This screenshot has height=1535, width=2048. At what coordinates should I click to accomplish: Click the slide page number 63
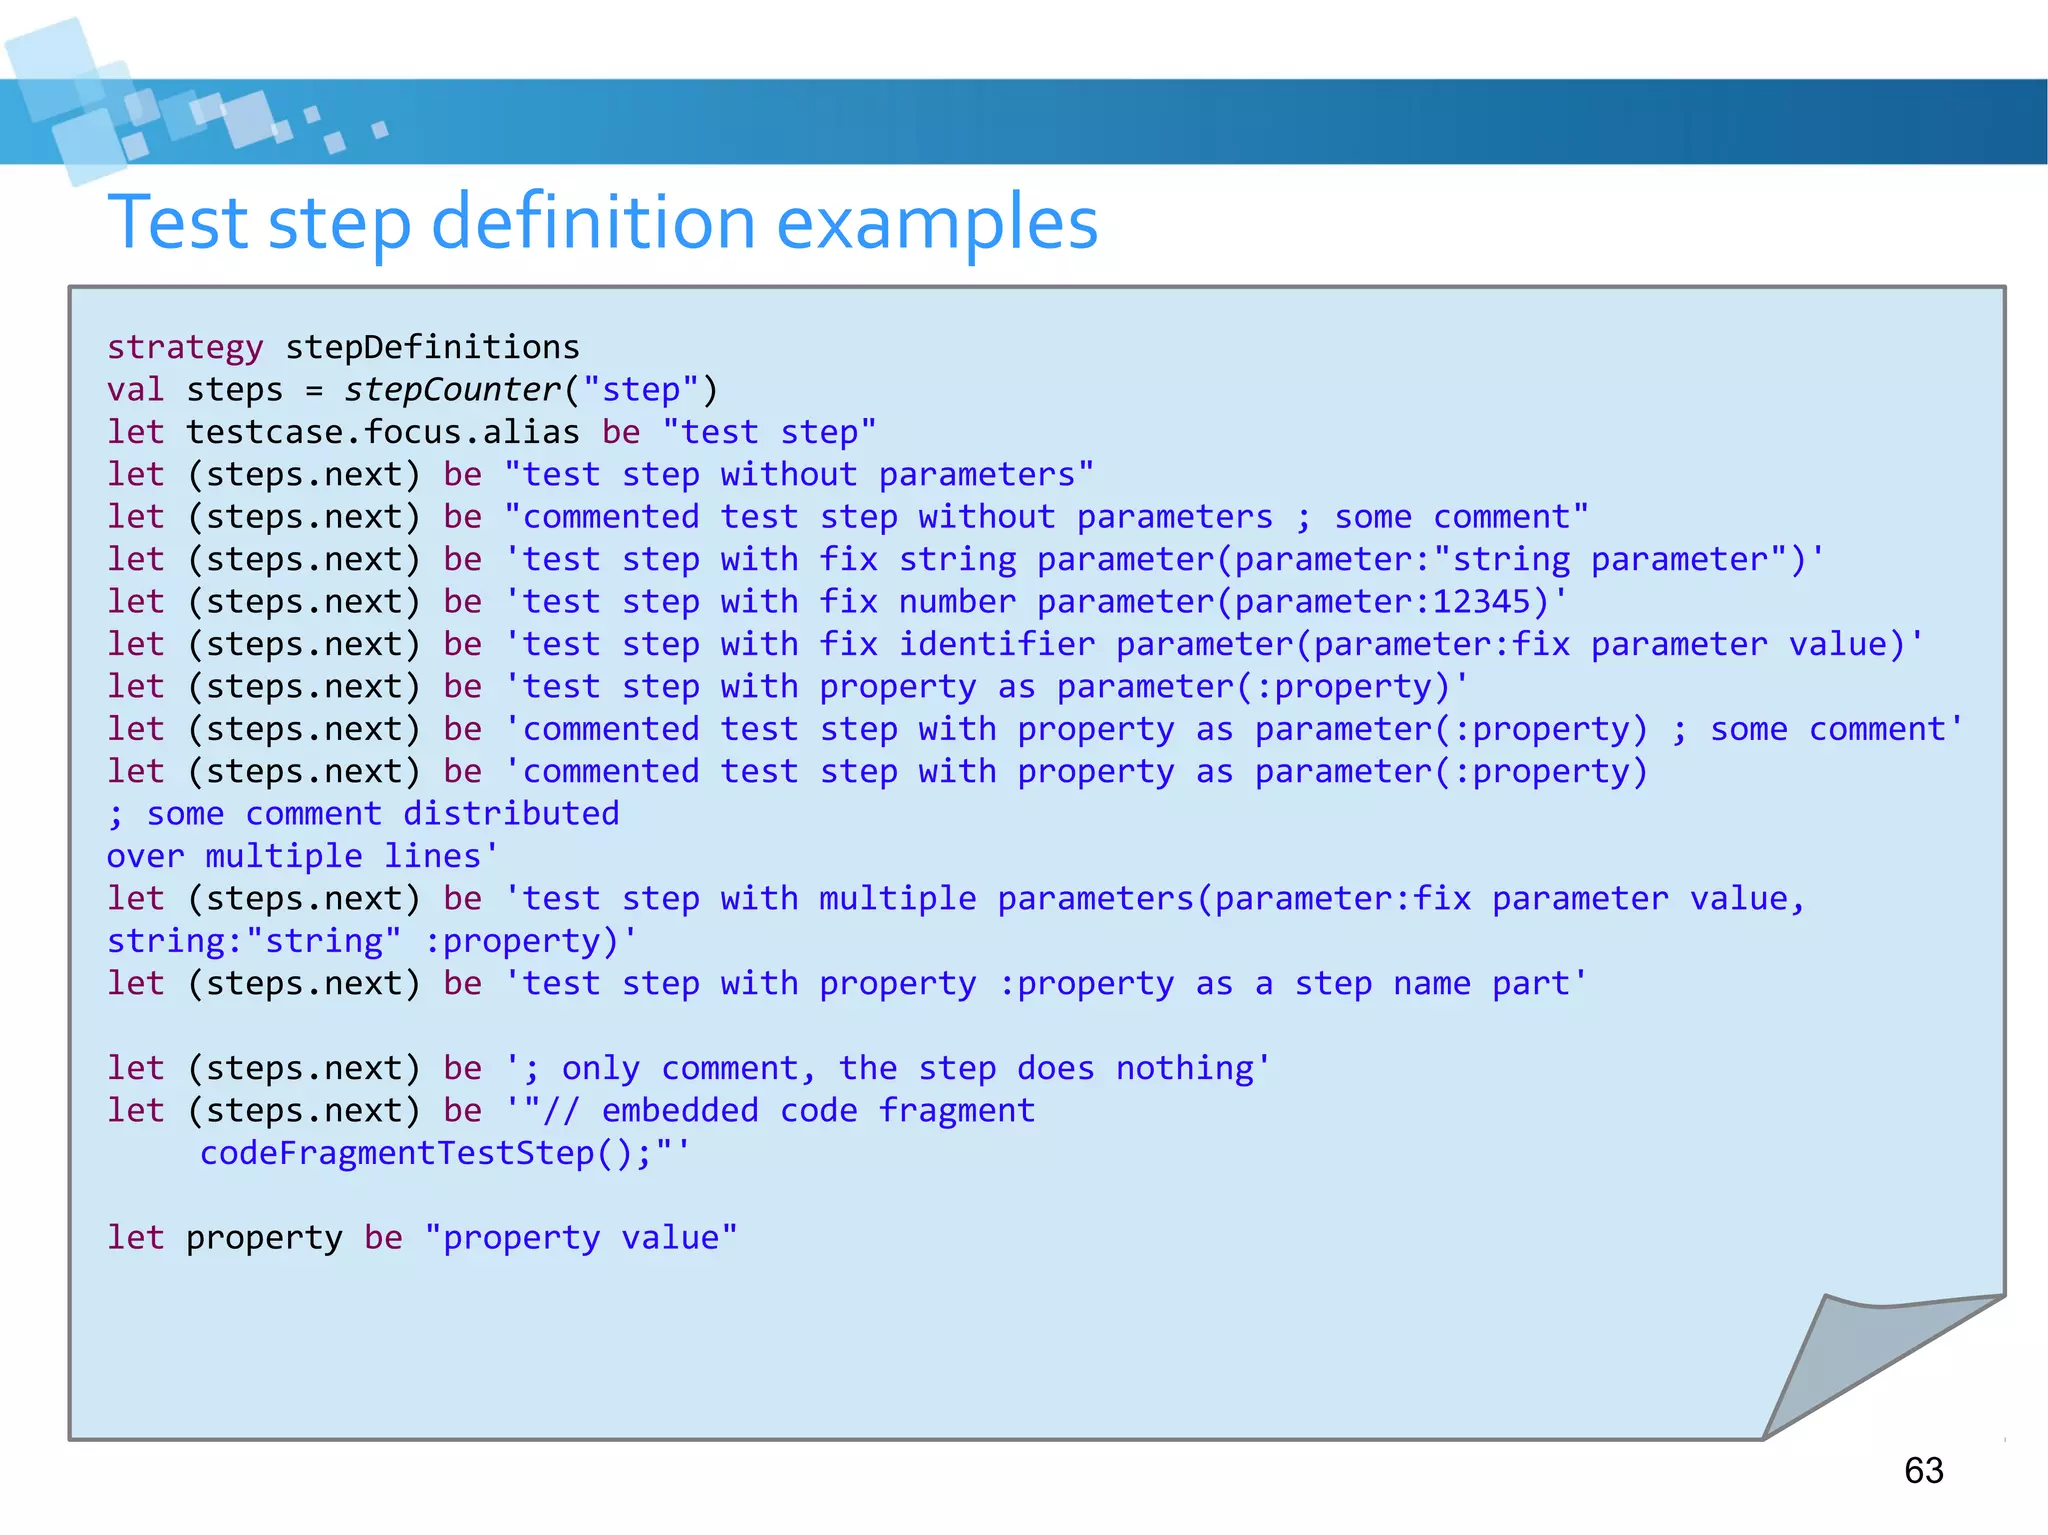(x=1924, y=1471)
